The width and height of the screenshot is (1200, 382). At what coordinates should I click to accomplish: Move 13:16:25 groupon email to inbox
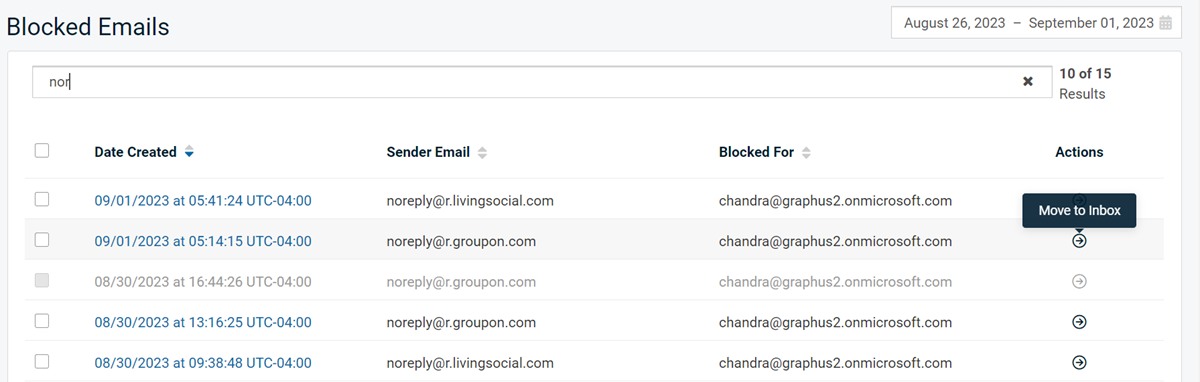pyautogui.click(x=1079, y=322)
